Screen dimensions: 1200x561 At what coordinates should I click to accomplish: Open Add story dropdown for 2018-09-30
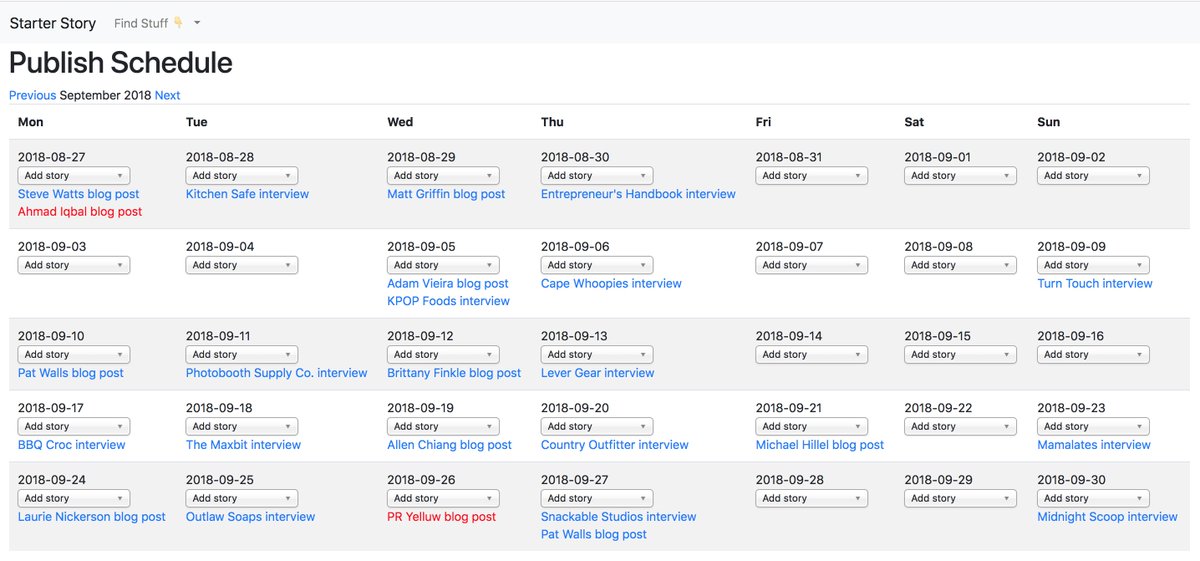(x=1093, y=499)
